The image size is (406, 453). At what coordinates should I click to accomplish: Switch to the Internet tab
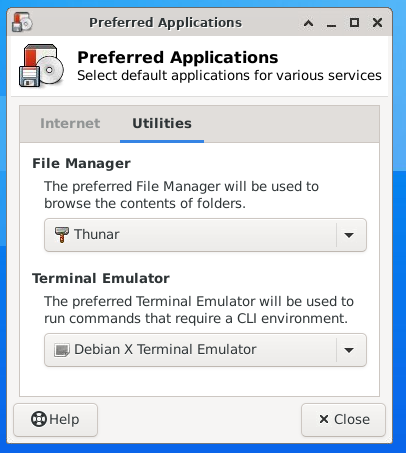coord(70,124)
